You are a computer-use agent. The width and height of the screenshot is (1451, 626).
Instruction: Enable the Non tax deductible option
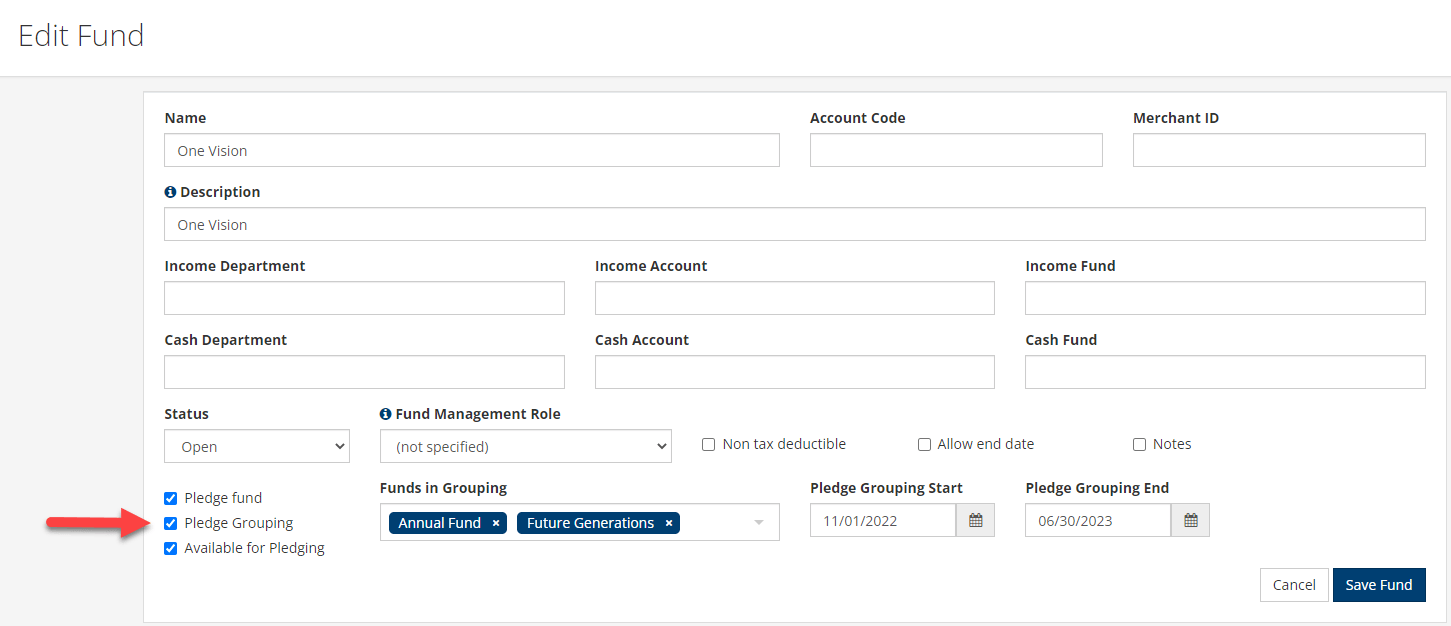708,444
